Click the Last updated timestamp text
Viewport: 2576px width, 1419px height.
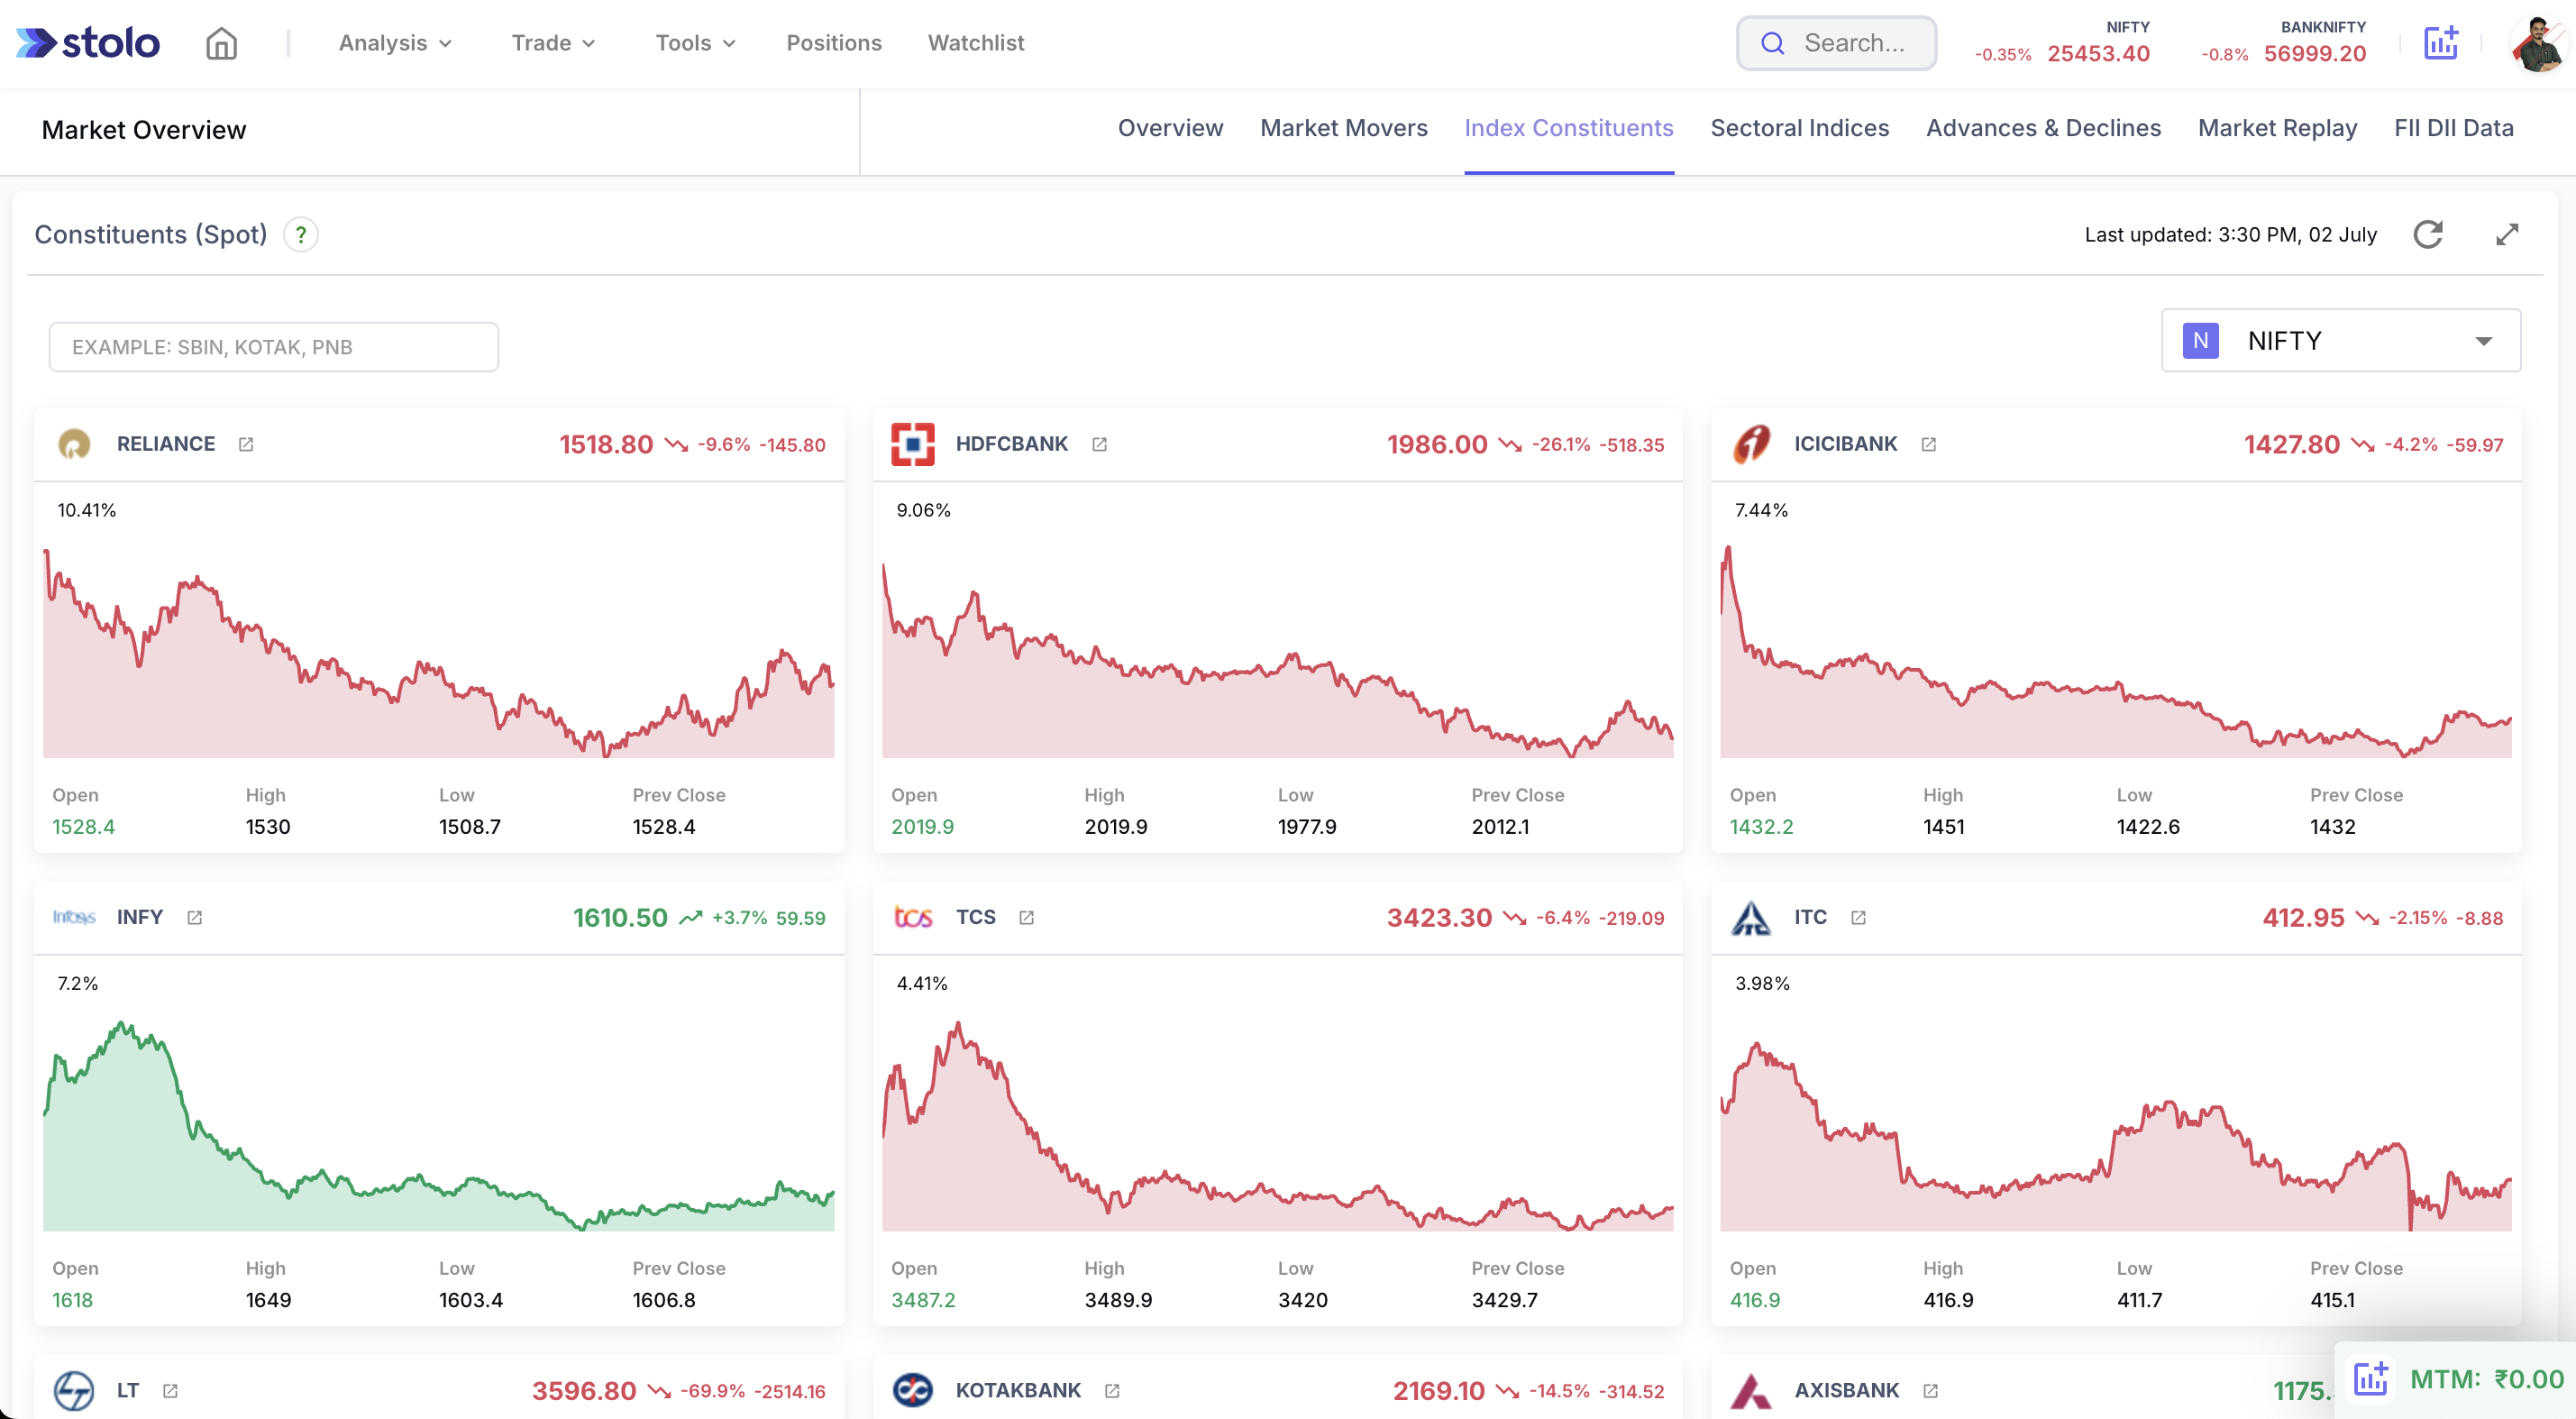2230,234
